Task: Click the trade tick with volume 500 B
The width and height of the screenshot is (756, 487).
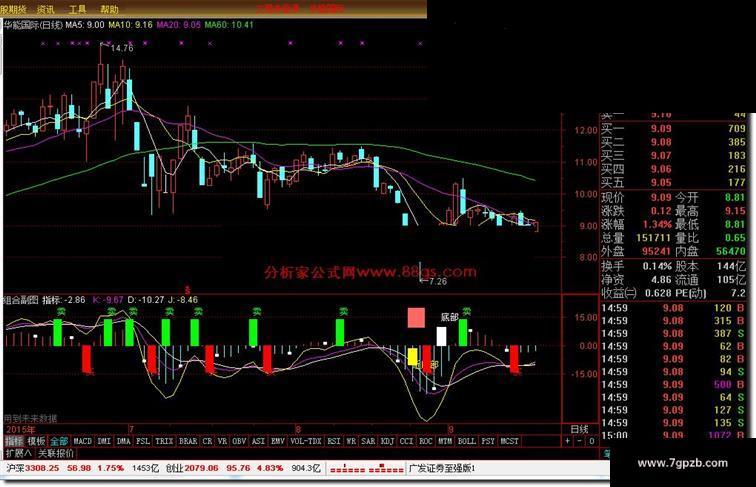Action: 674,384
